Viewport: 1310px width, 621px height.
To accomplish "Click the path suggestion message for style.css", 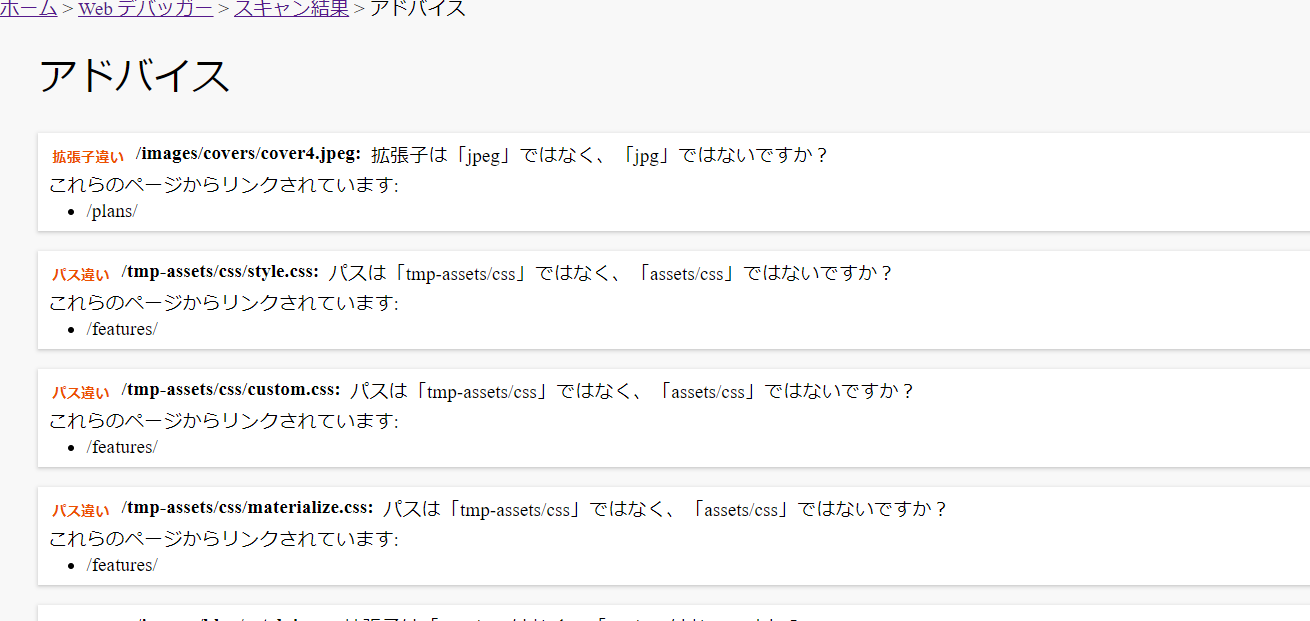I will (x=610, y=274).
